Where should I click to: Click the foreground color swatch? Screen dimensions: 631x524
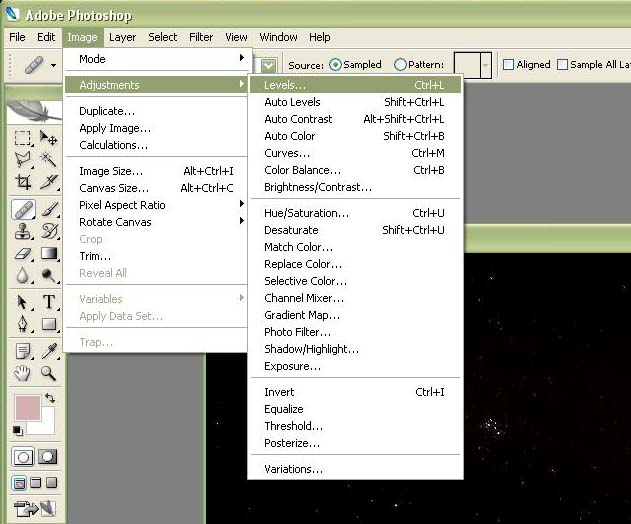(28, 408)
